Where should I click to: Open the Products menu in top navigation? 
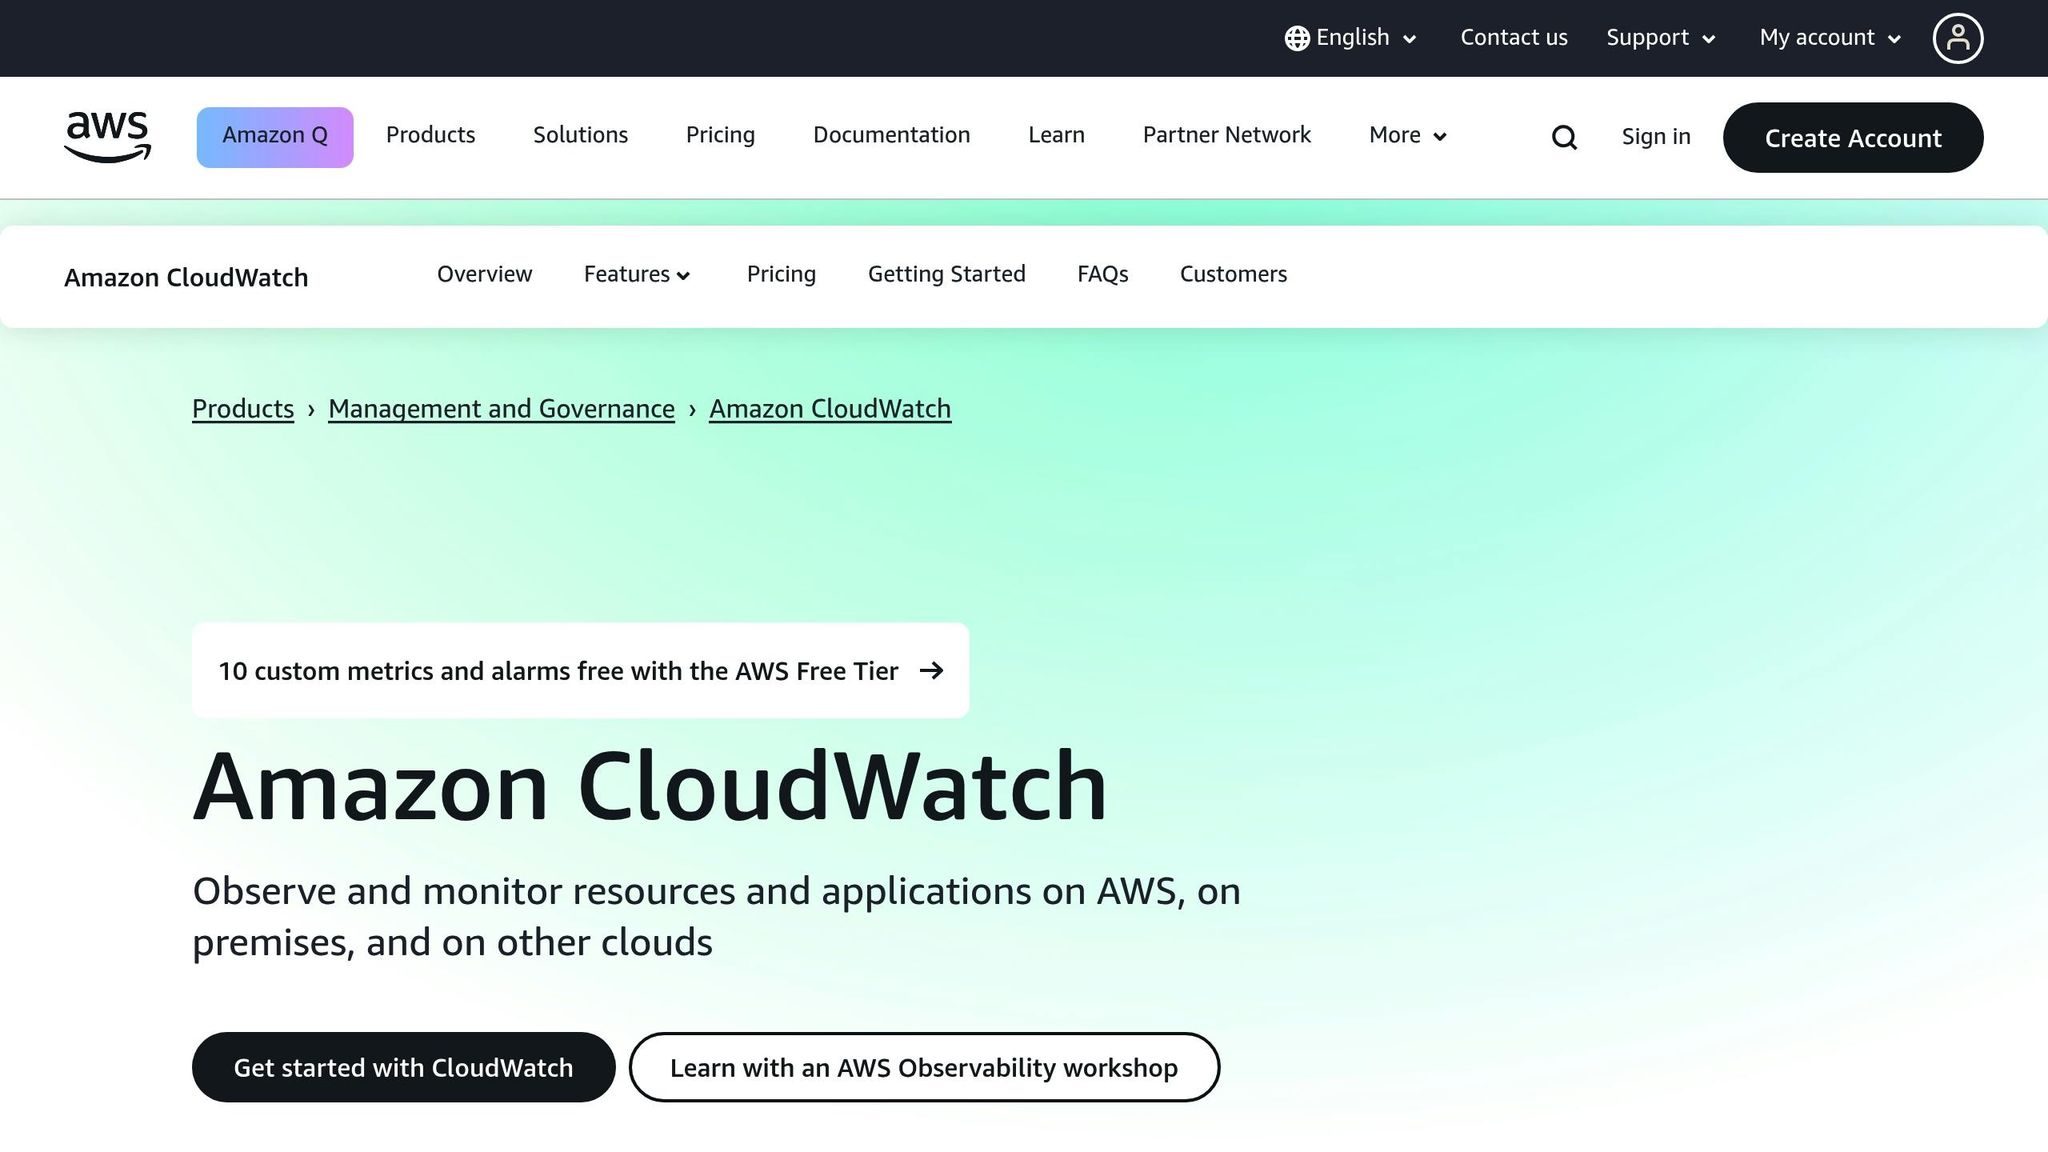point(430,135)
